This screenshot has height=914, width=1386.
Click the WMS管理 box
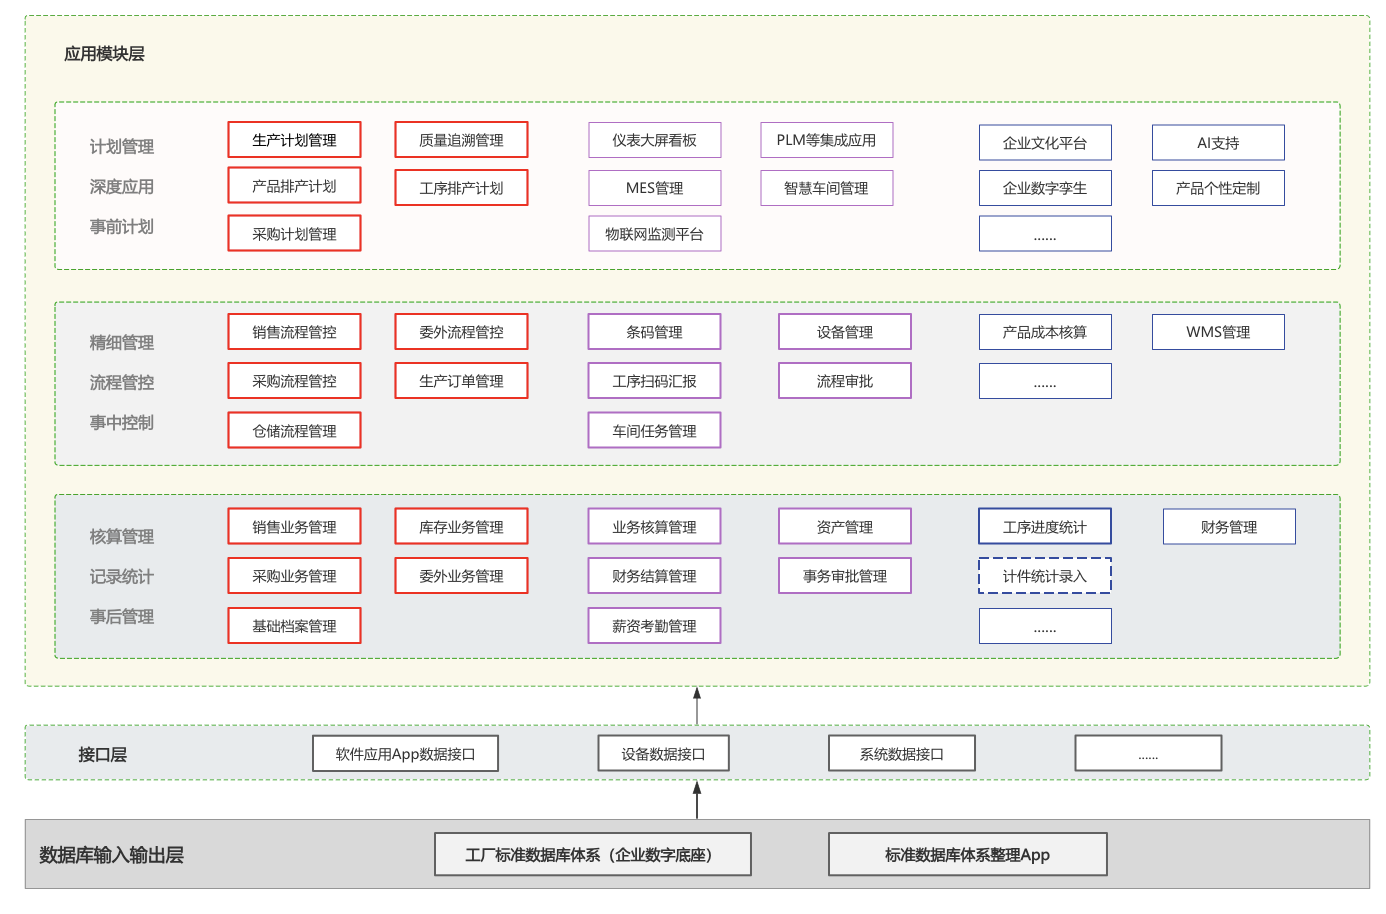(x=1217, y=332)
